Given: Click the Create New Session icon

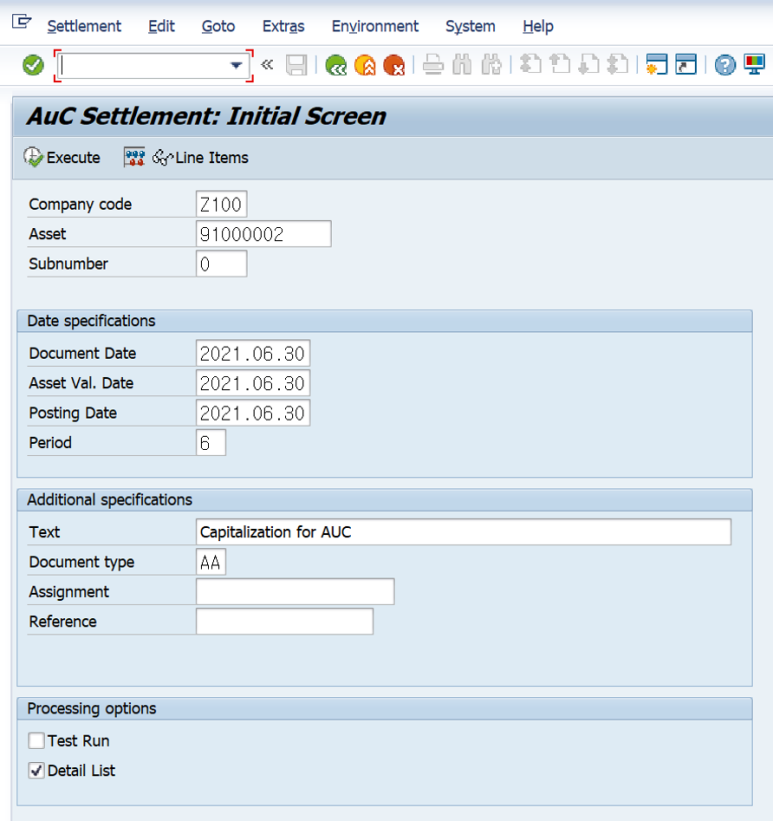Looking at the screenshot, I should point(657,65).
